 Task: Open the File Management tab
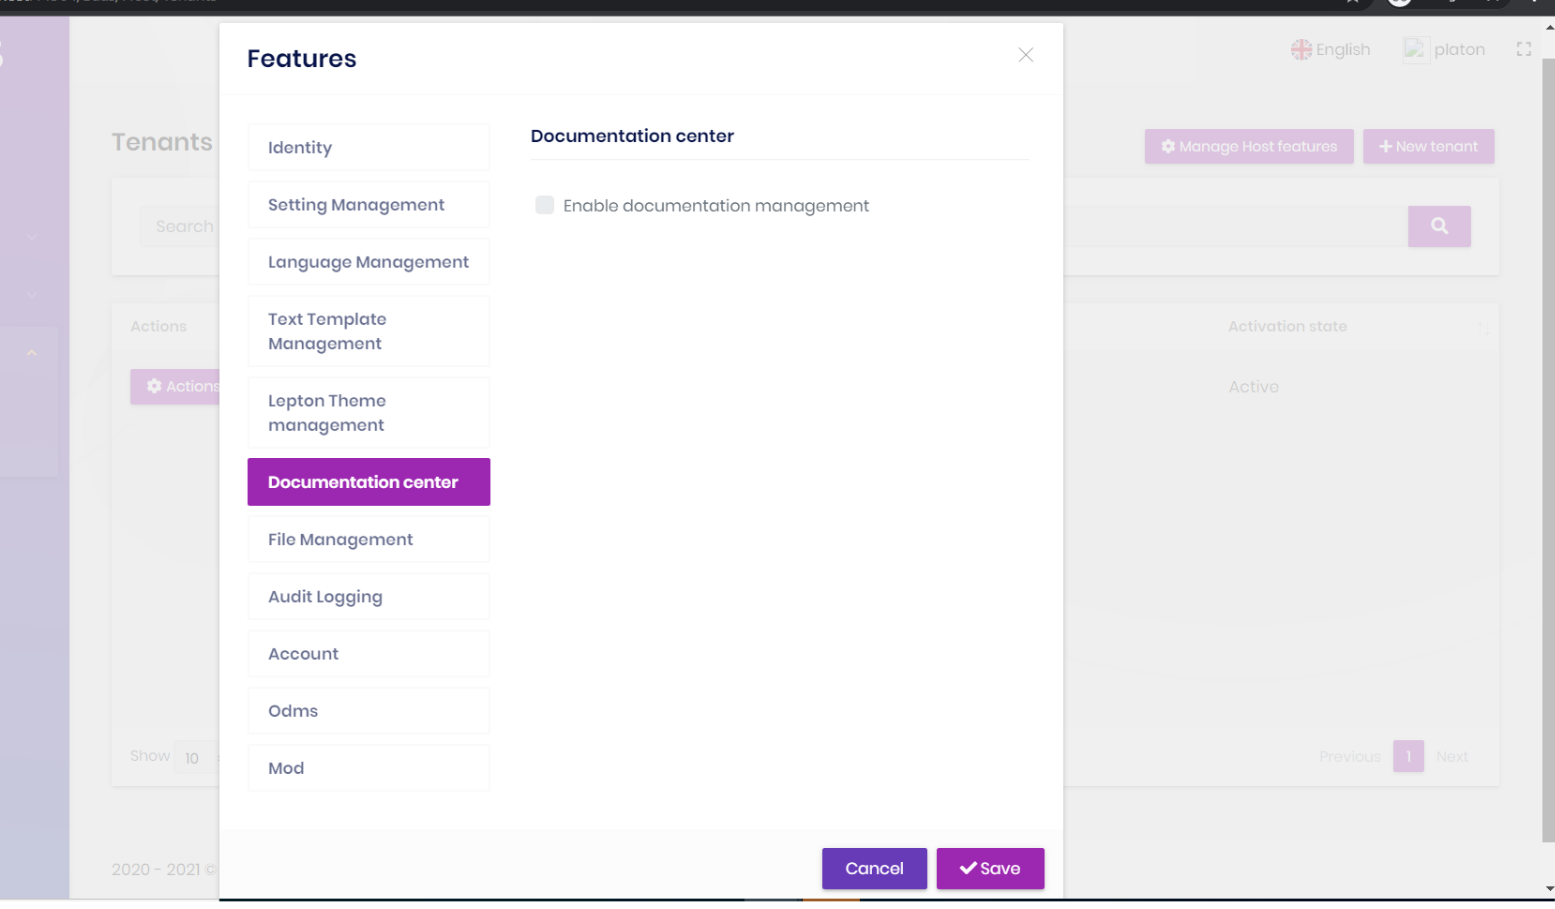coord(369,539)
